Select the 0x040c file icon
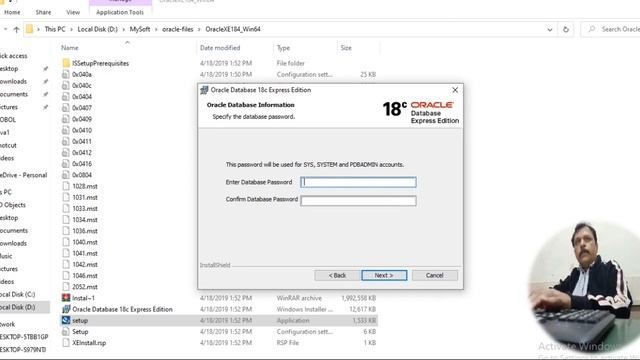Viewport: 640px width, 360px height. 66,86
